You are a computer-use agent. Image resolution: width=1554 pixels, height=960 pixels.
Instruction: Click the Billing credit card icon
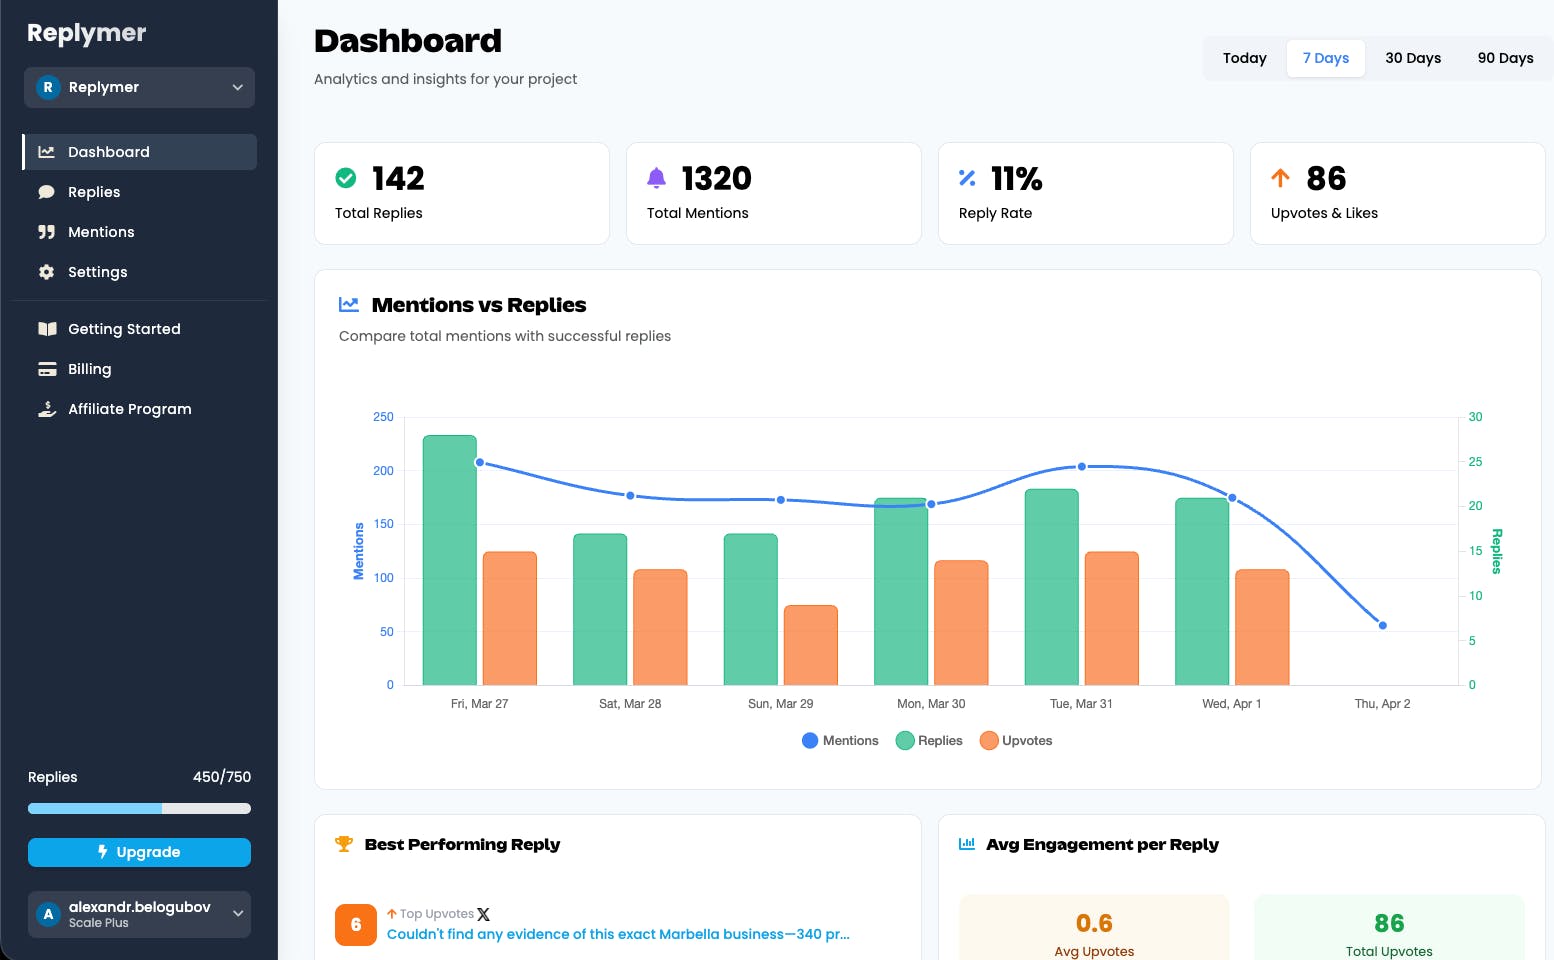(x=47, y=369)
